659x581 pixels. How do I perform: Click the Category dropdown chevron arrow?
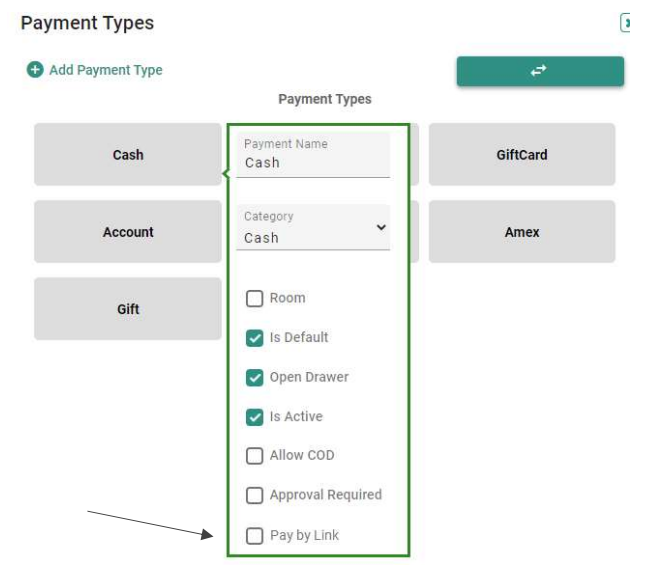point(381,227)
